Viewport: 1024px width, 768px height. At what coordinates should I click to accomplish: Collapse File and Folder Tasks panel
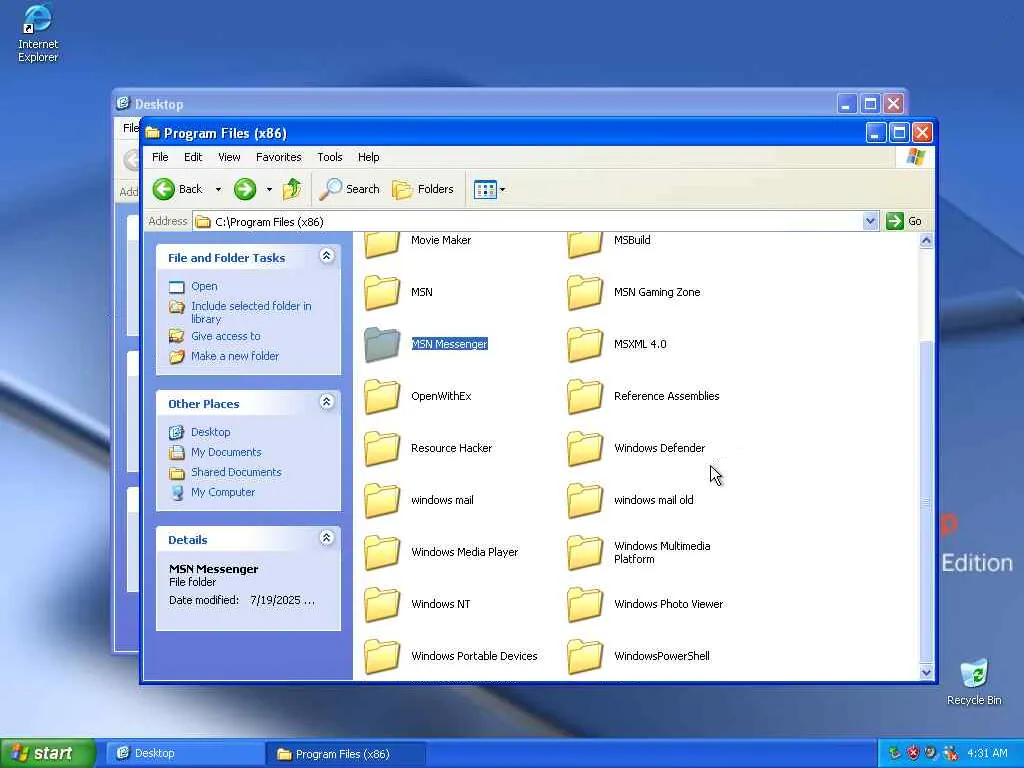(327, 256)
